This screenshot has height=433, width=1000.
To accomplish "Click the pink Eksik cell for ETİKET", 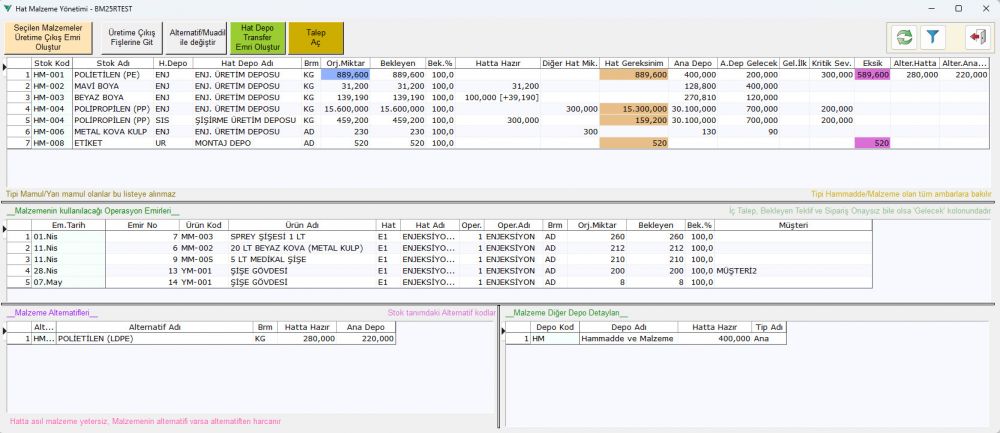I will coord(872,144).
